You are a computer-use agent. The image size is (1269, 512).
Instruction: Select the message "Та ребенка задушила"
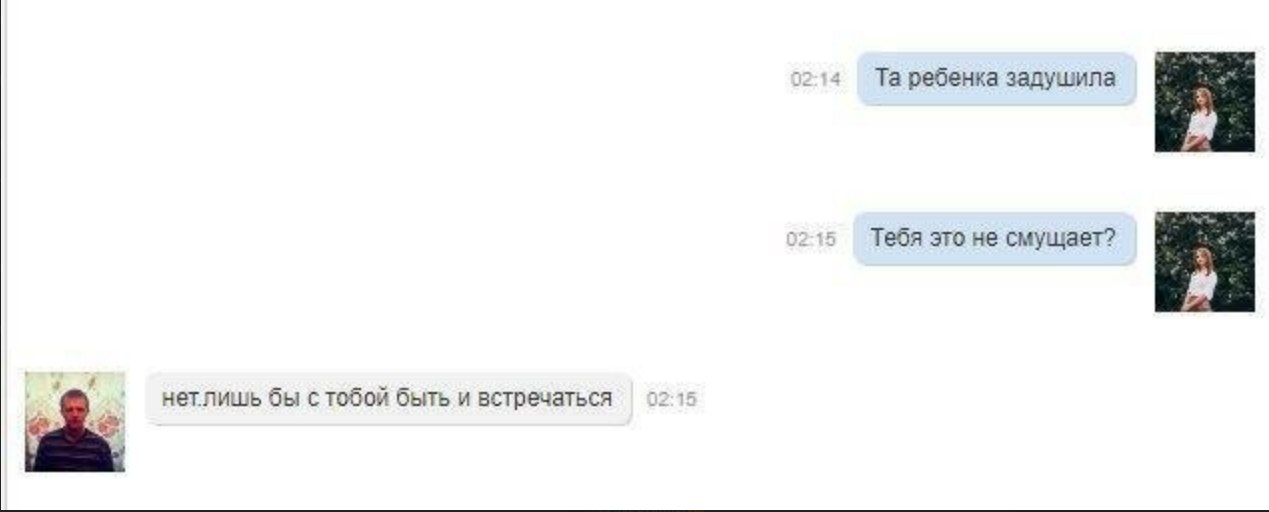(x=996, y=78)
